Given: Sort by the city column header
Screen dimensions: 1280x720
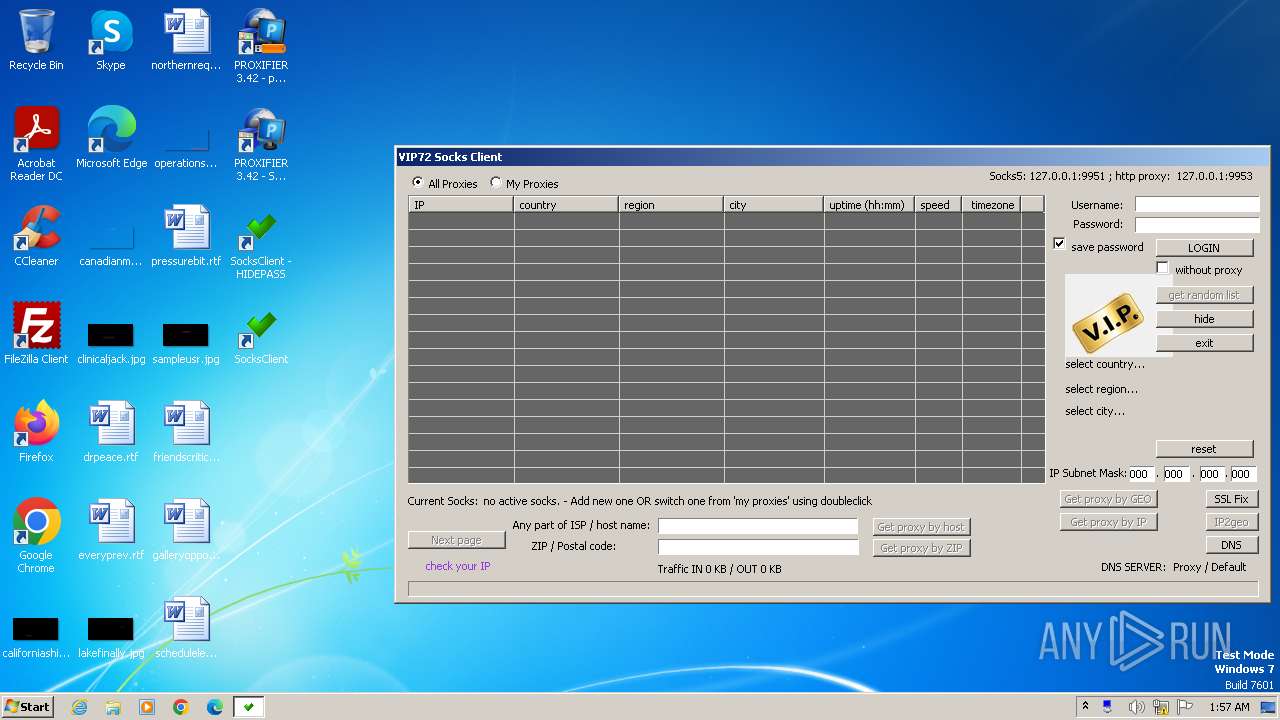Looking at the screenshot, I should pos(774,204).
